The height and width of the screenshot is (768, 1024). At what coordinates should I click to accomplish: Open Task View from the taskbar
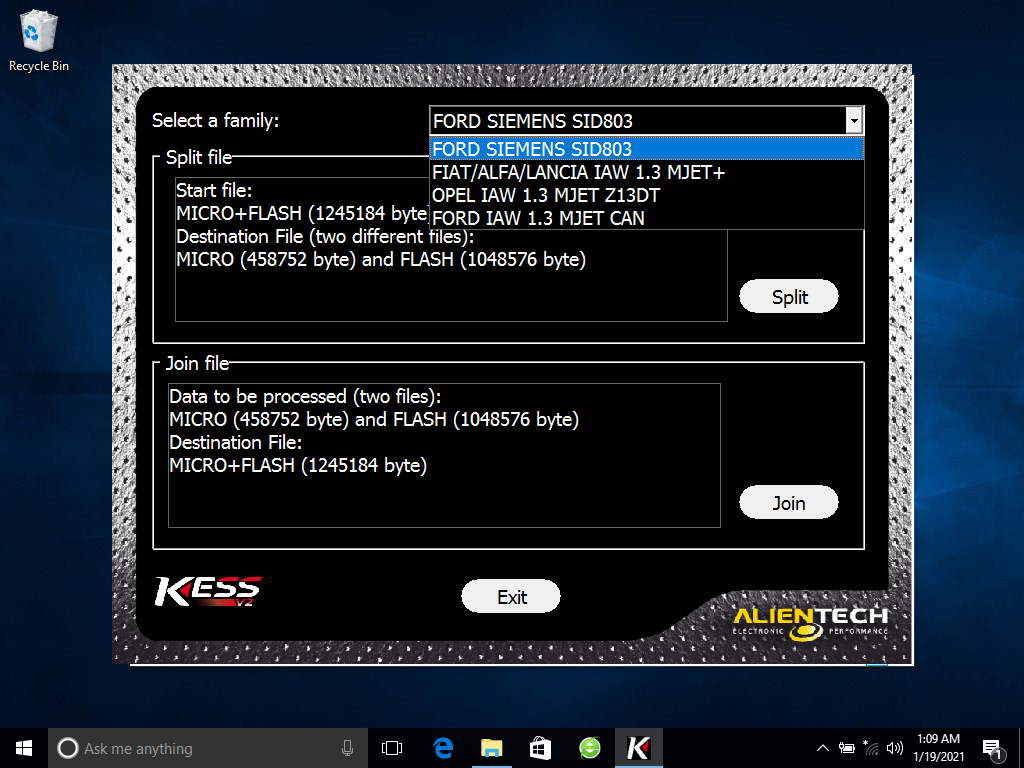pos(391,747)
